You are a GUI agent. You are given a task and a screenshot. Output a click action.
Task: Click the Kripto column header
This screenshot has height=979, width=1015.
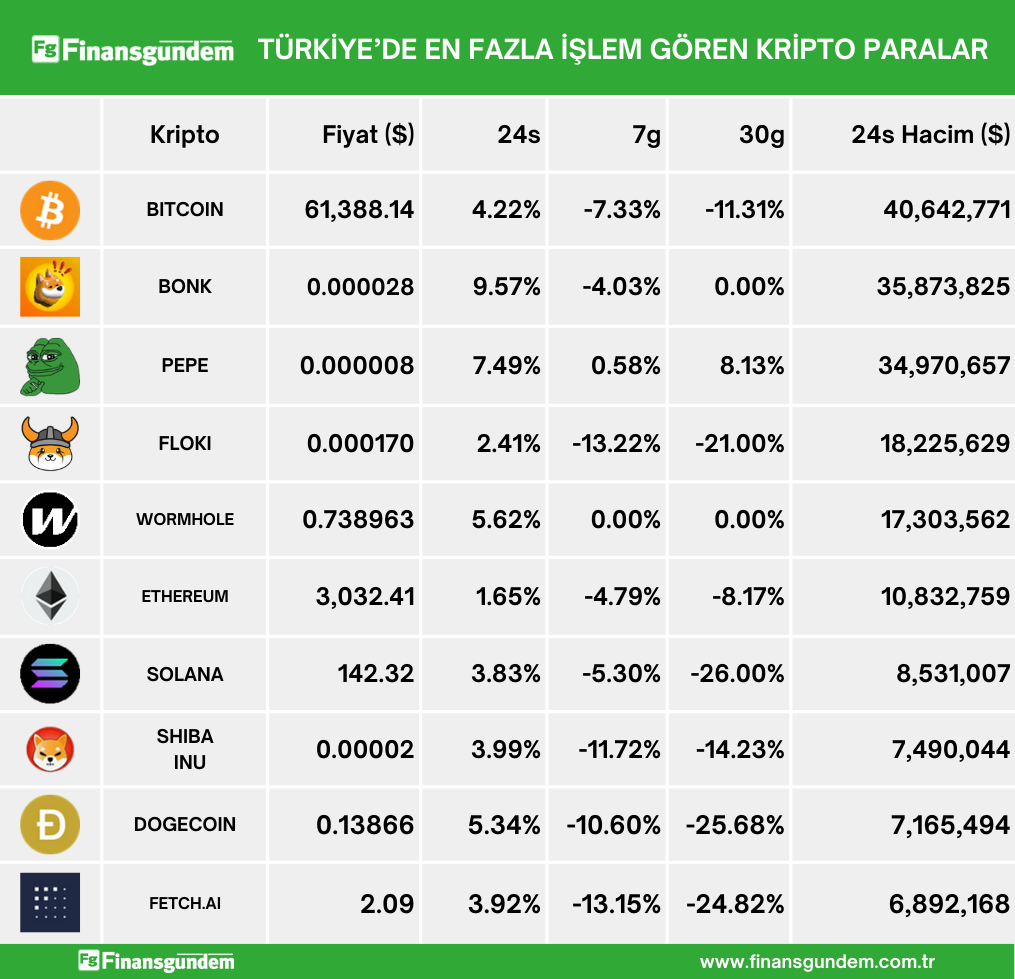pyautogui.click(x=184, y=135)
